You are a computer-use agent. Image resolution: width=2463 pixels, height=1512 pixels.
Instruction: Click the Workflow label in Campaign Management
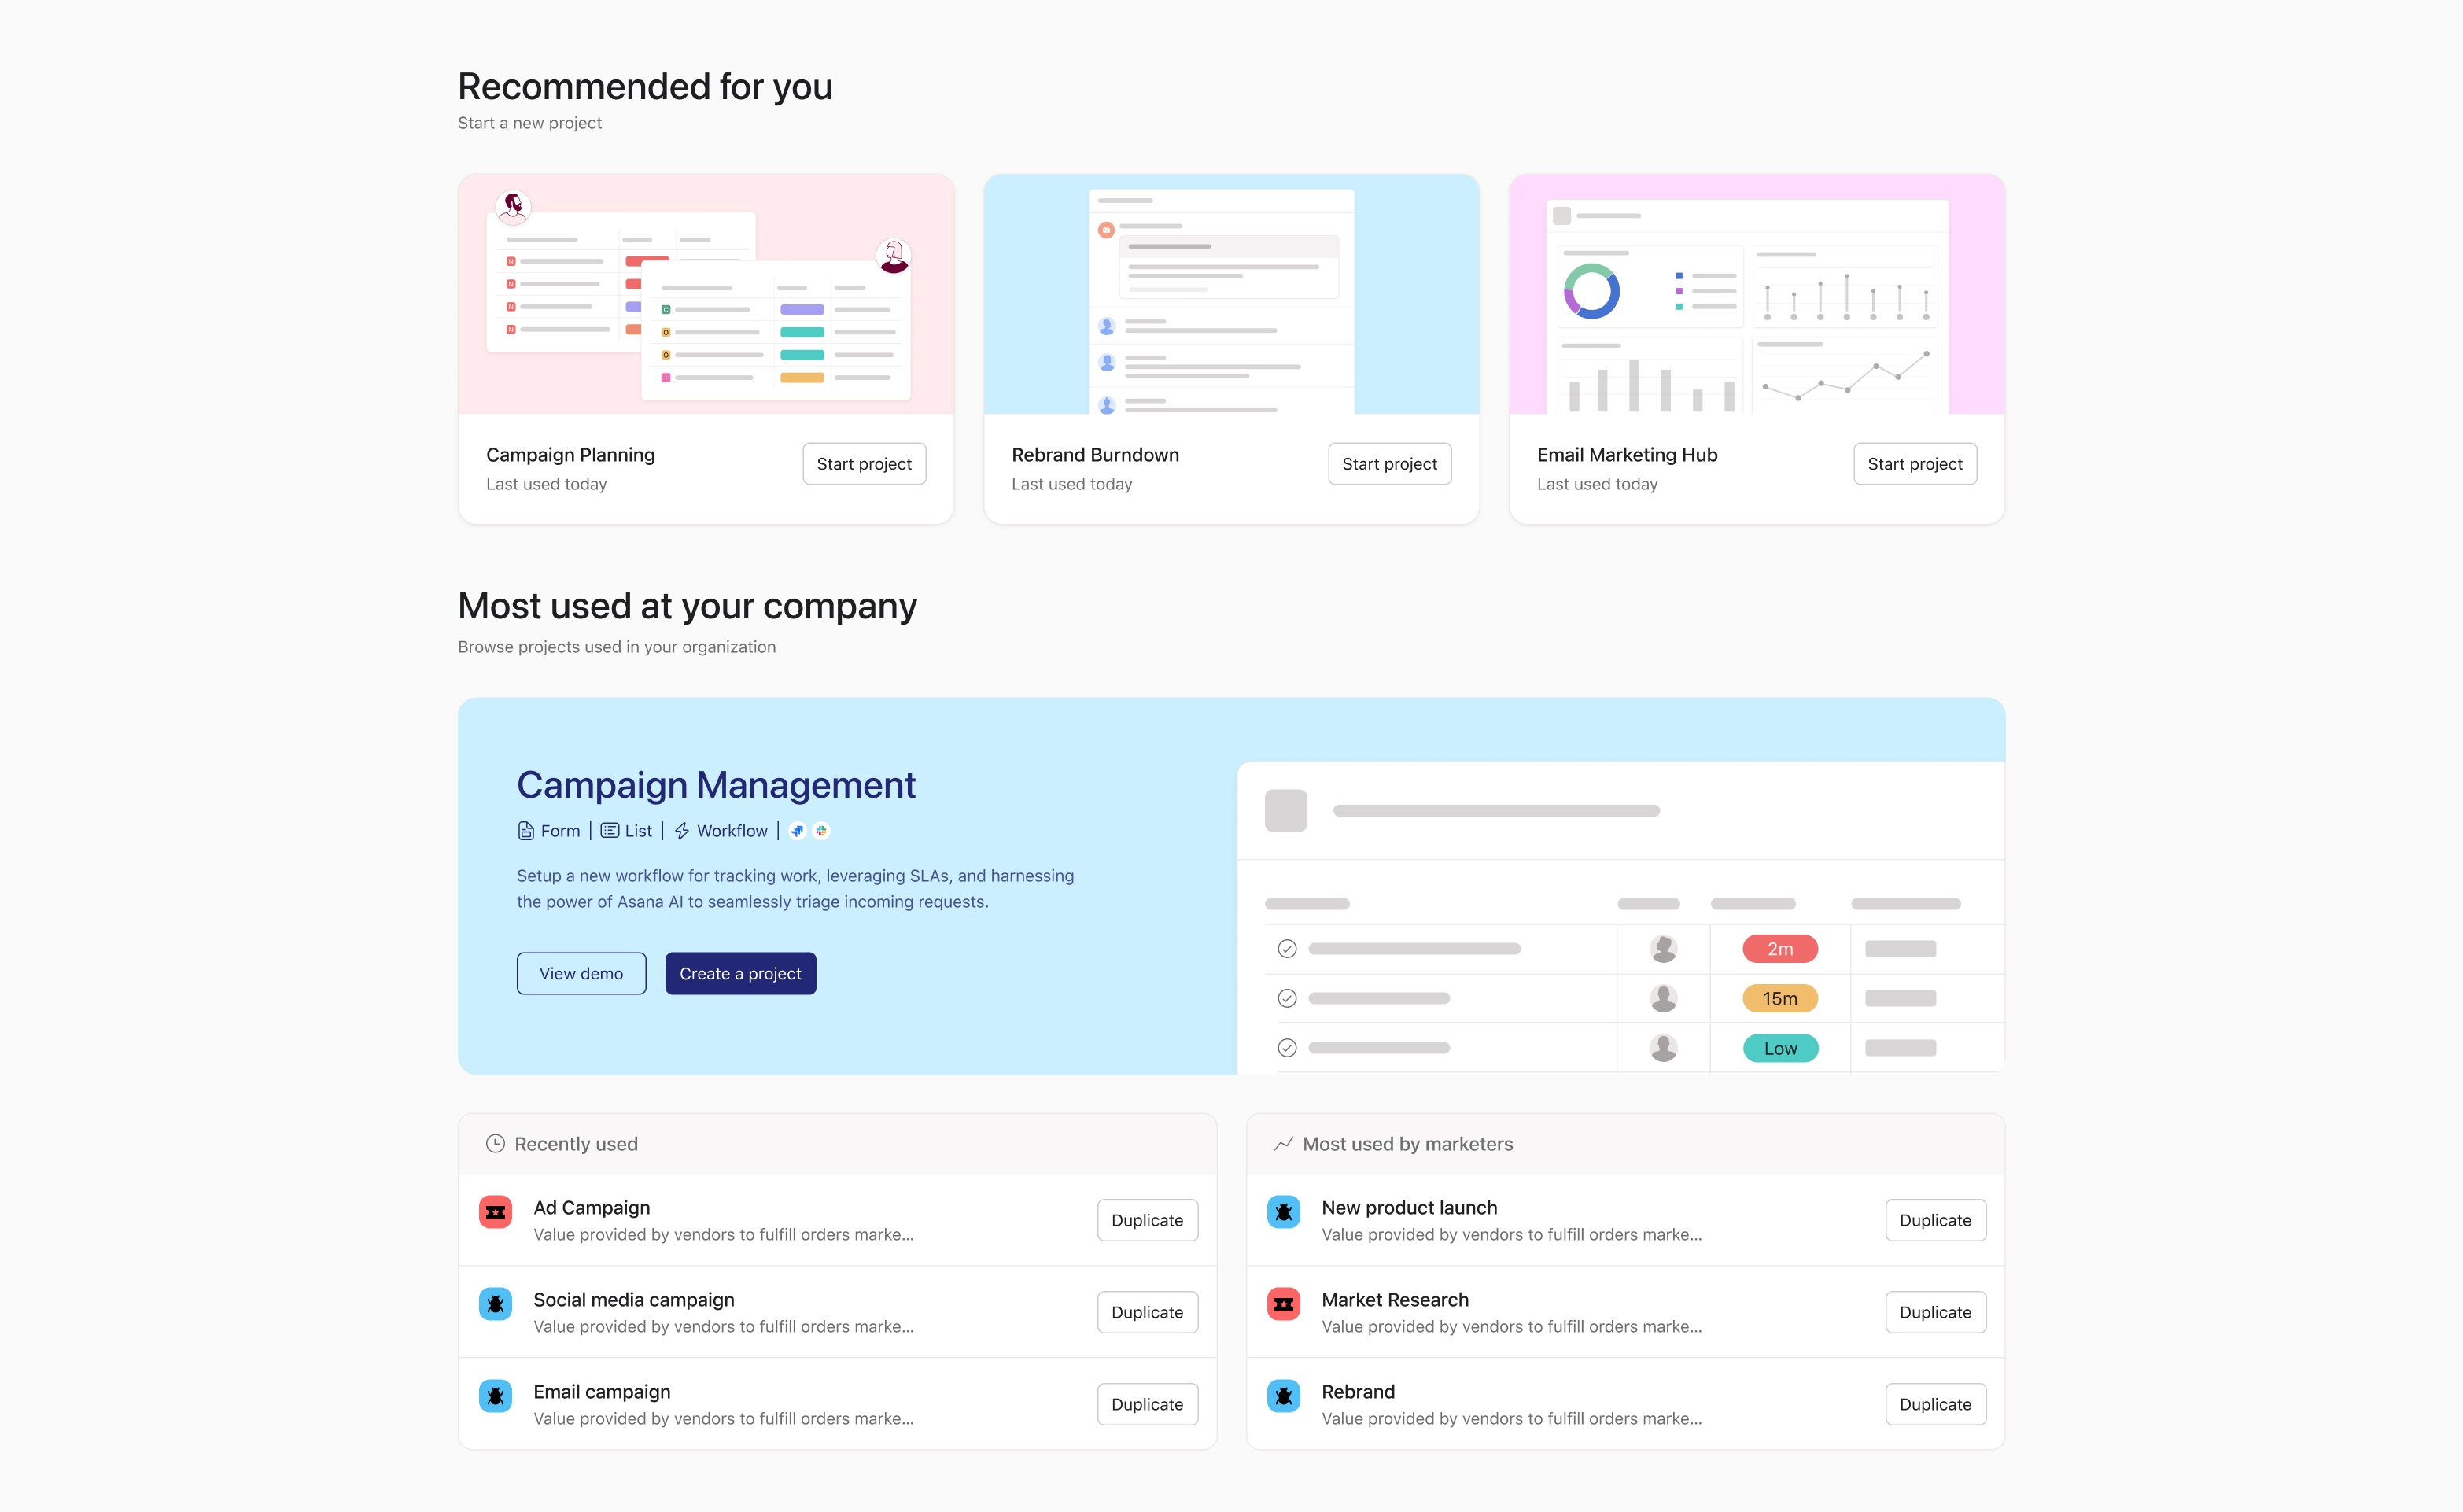(x=731, y=831)
